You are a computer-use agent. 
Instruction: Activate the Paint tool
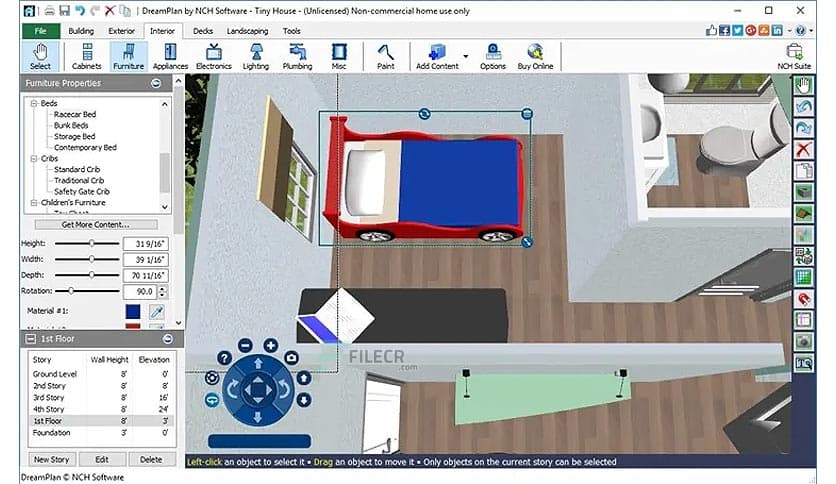[x=385, y=56]
